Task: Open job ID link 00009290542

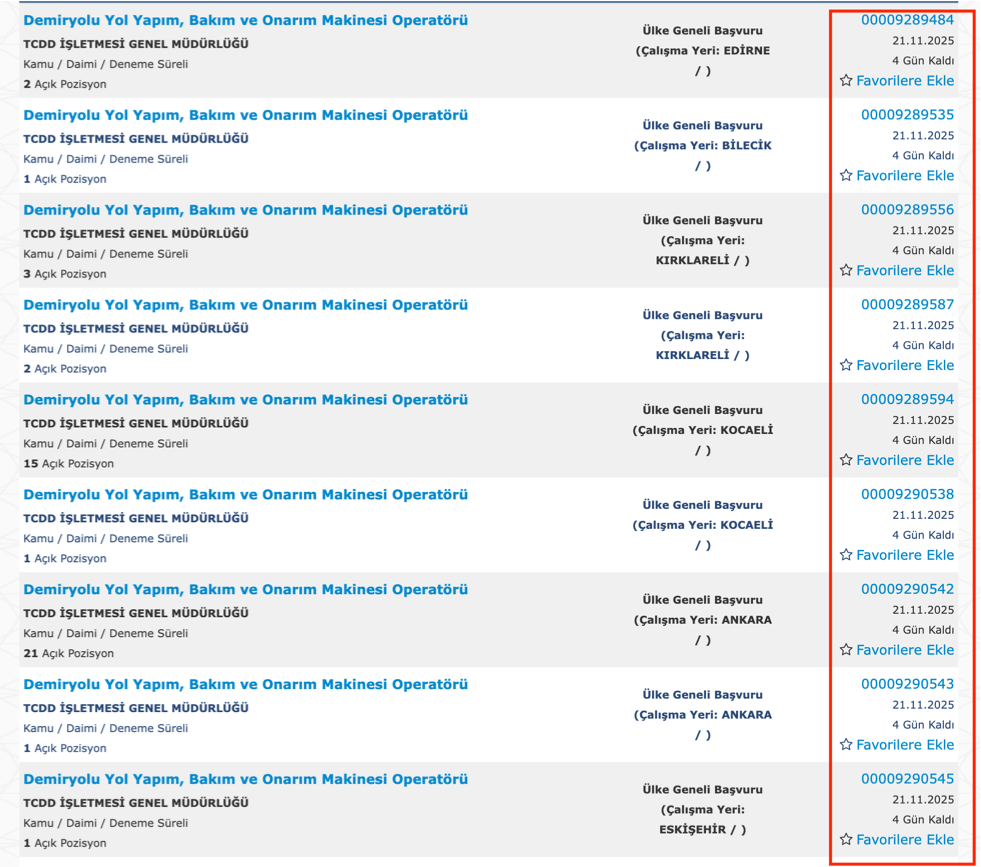Action: (907, 590)
